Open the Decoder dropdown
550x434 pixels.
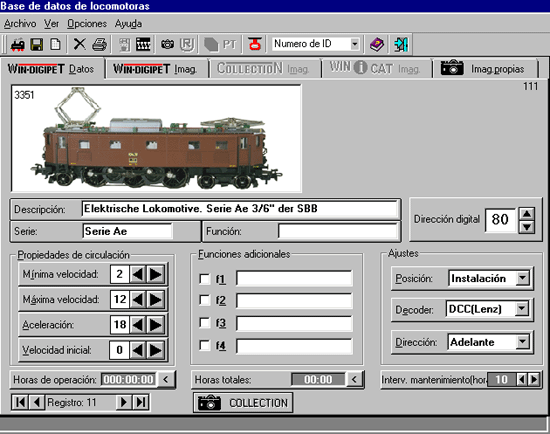(522, 309)
